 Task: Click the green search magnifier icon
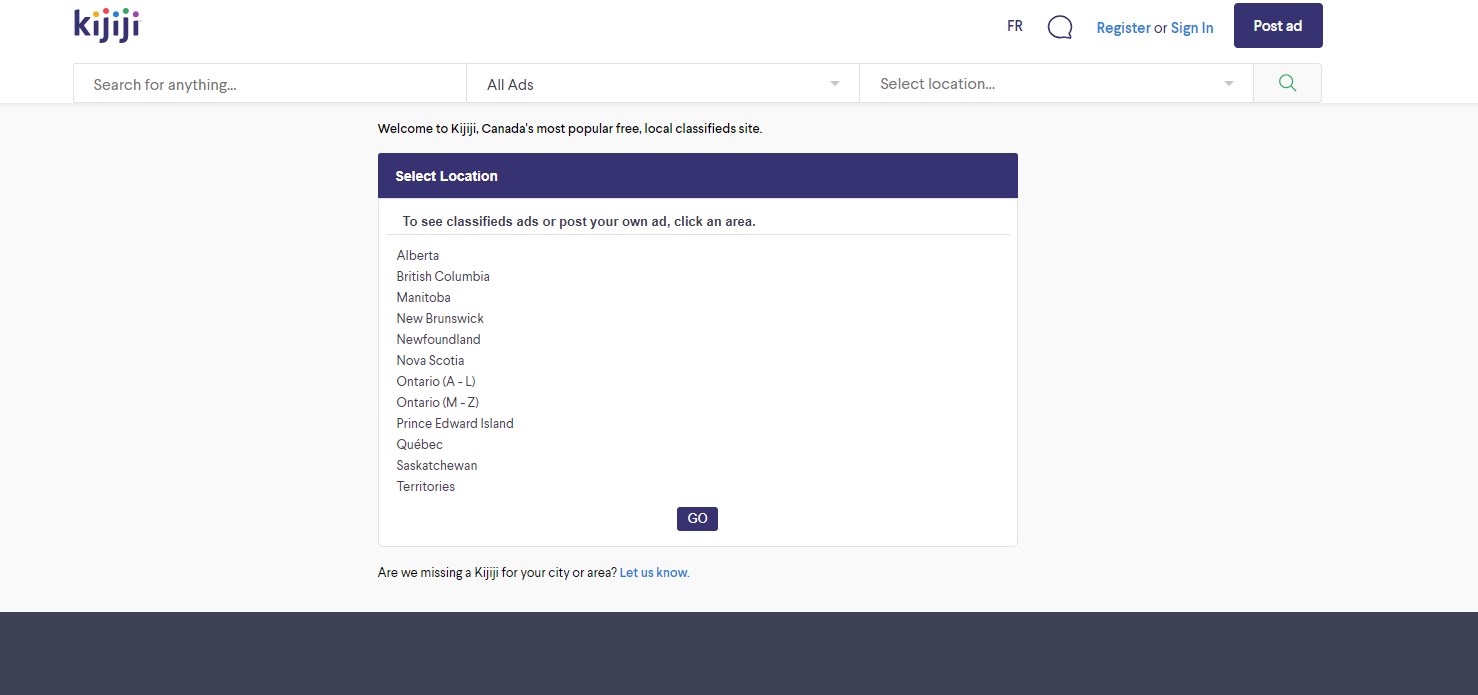1287,84
